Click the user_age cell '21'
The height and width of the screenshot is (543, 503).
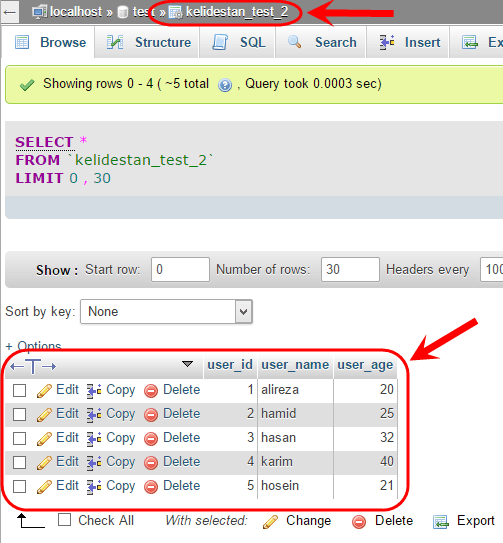[387, 486]
